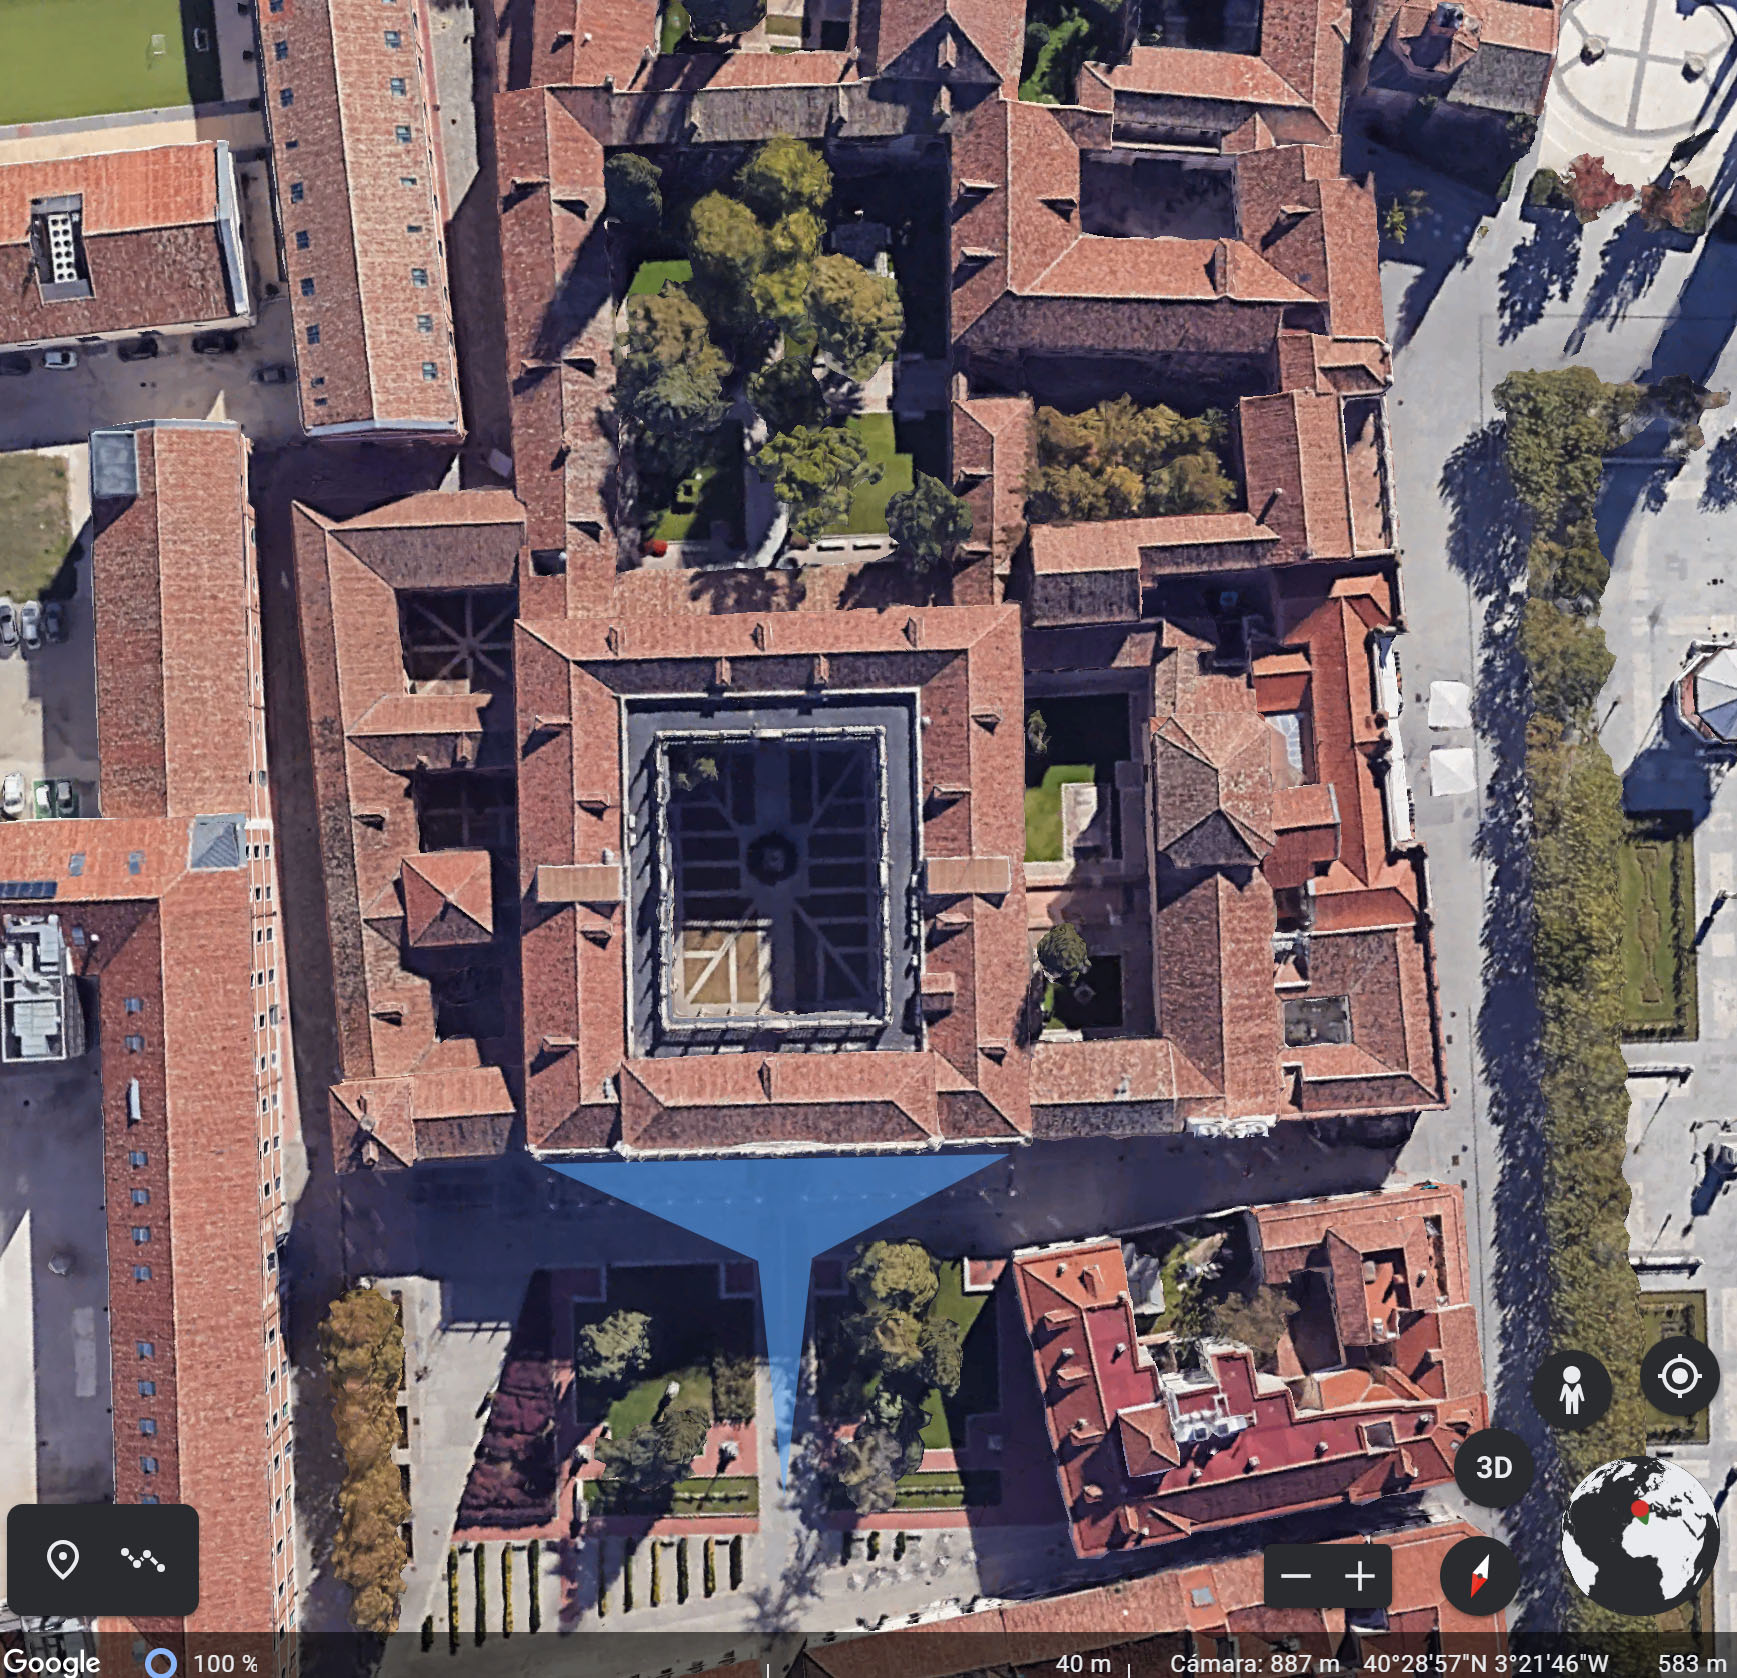Reset orientation using the compass
Image resolution: width=1737 pixels, height=1678 pixels.
(x=1479, y=1575)
